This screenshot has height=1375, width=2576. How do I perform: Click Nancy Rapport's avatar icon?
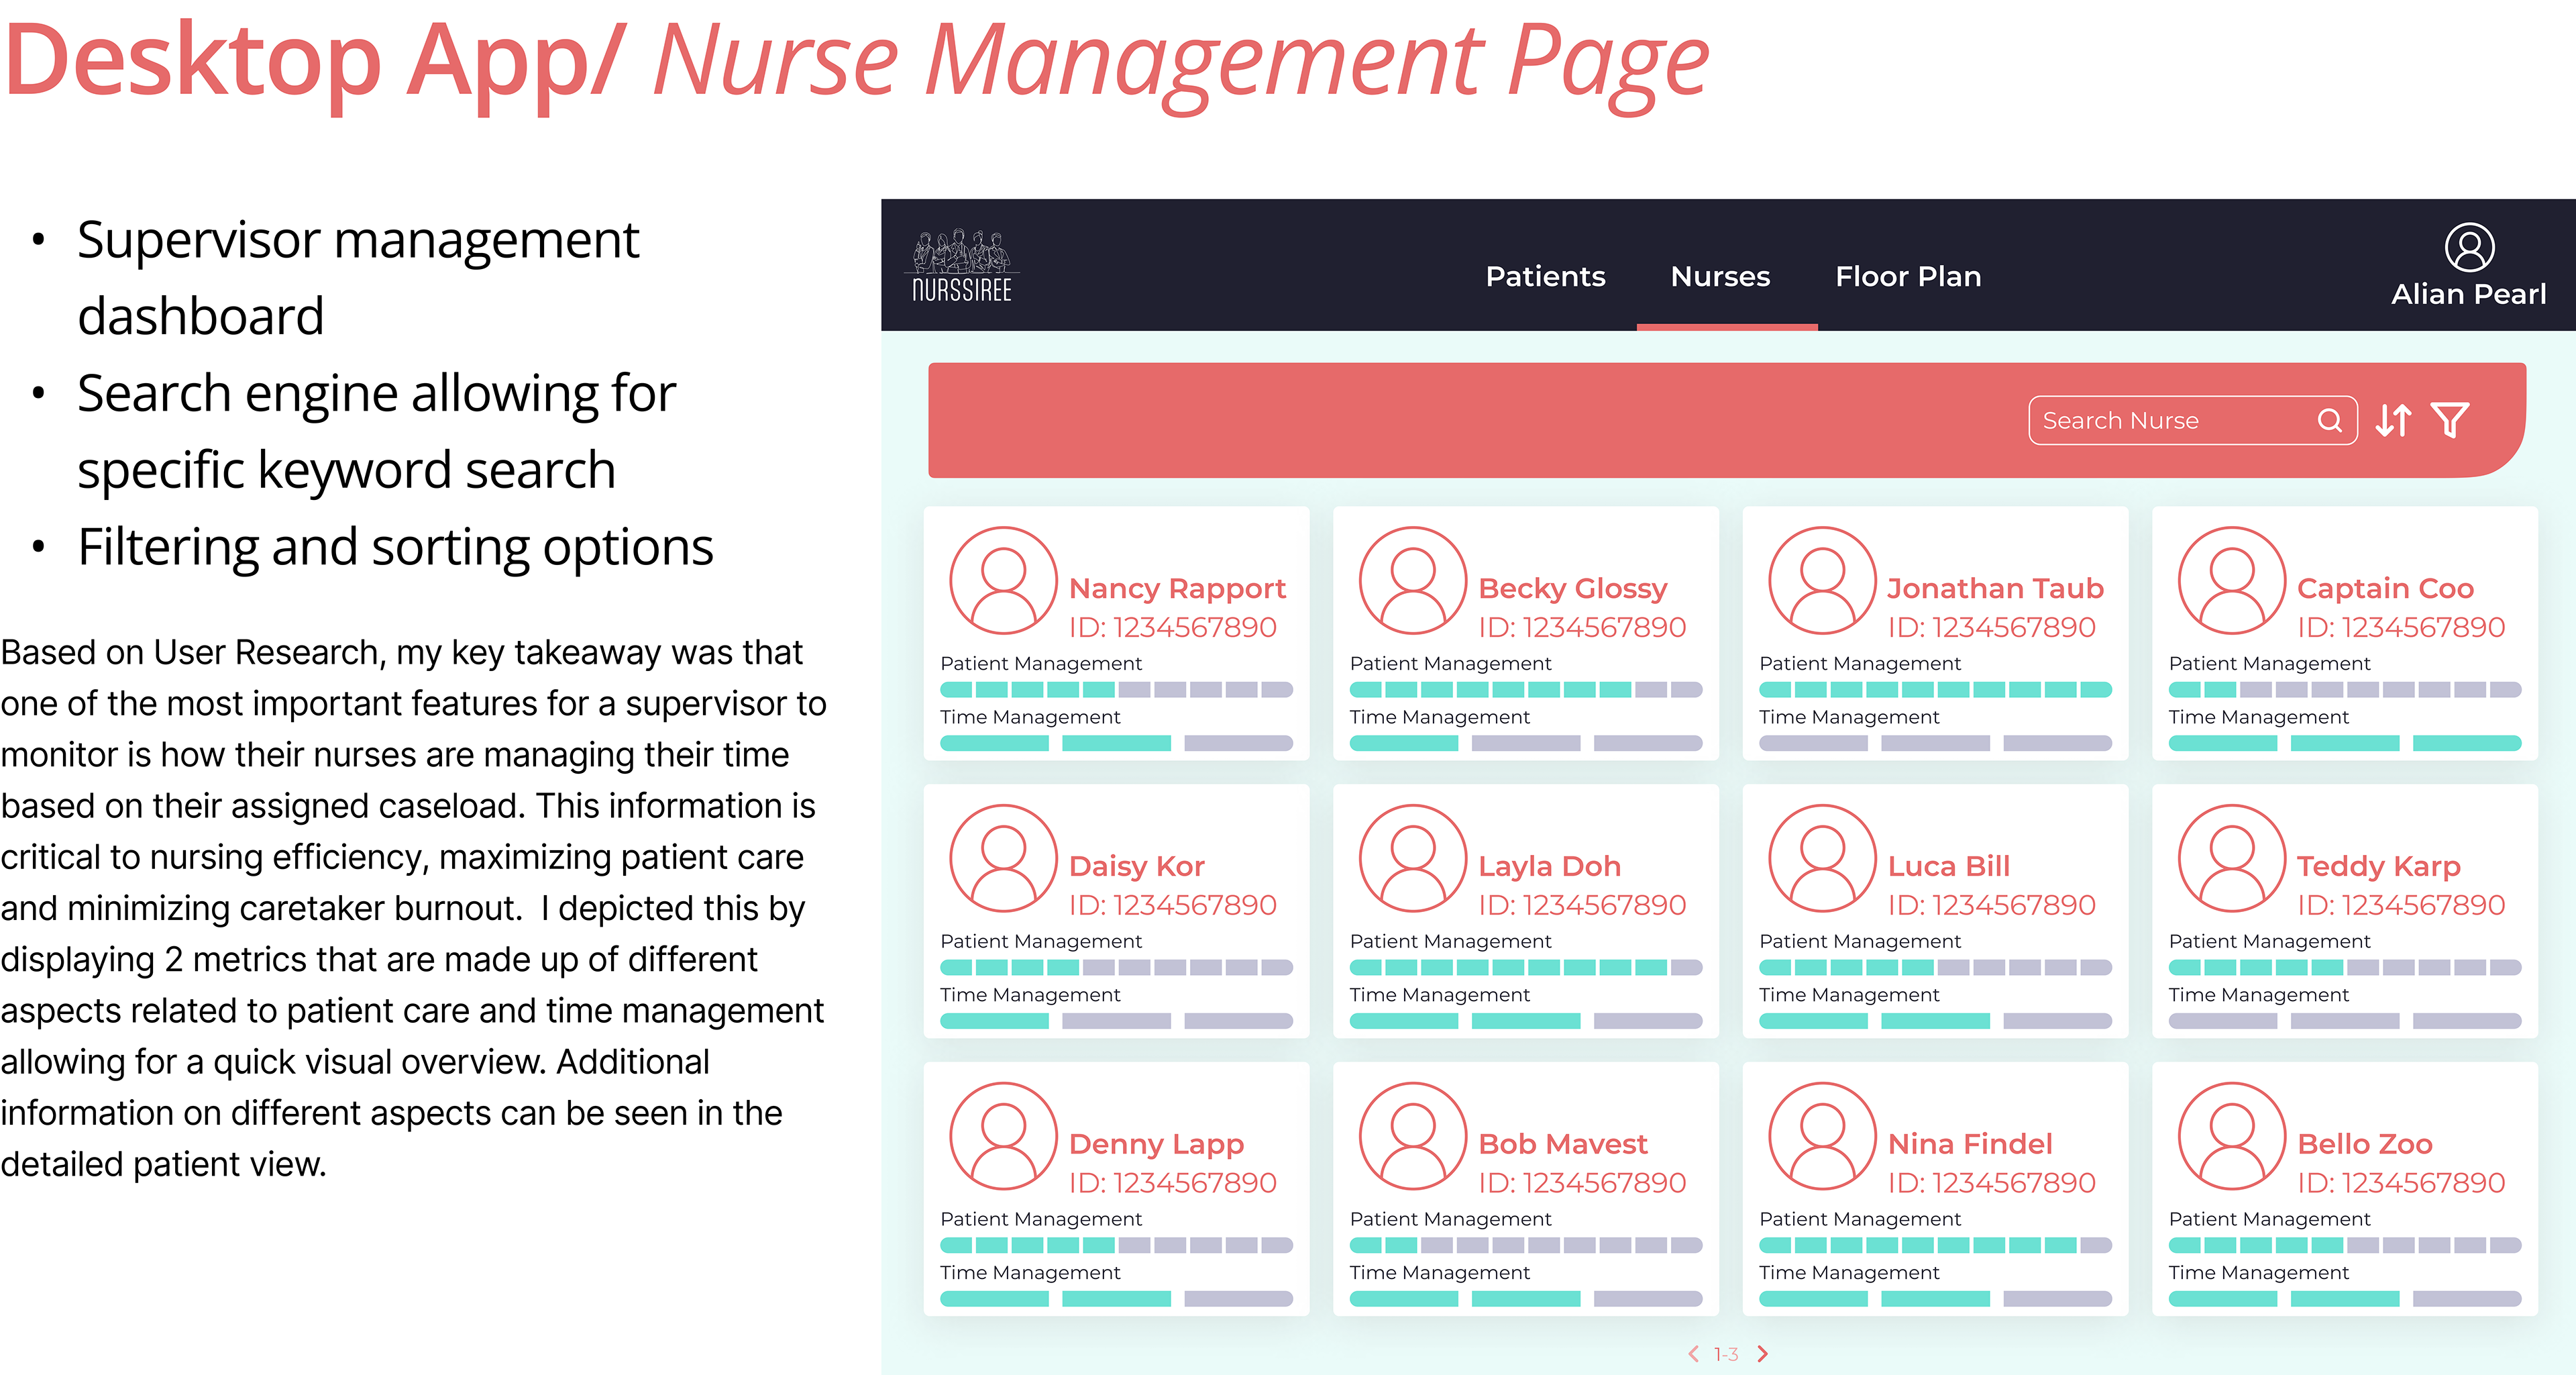click(1003, 581)
